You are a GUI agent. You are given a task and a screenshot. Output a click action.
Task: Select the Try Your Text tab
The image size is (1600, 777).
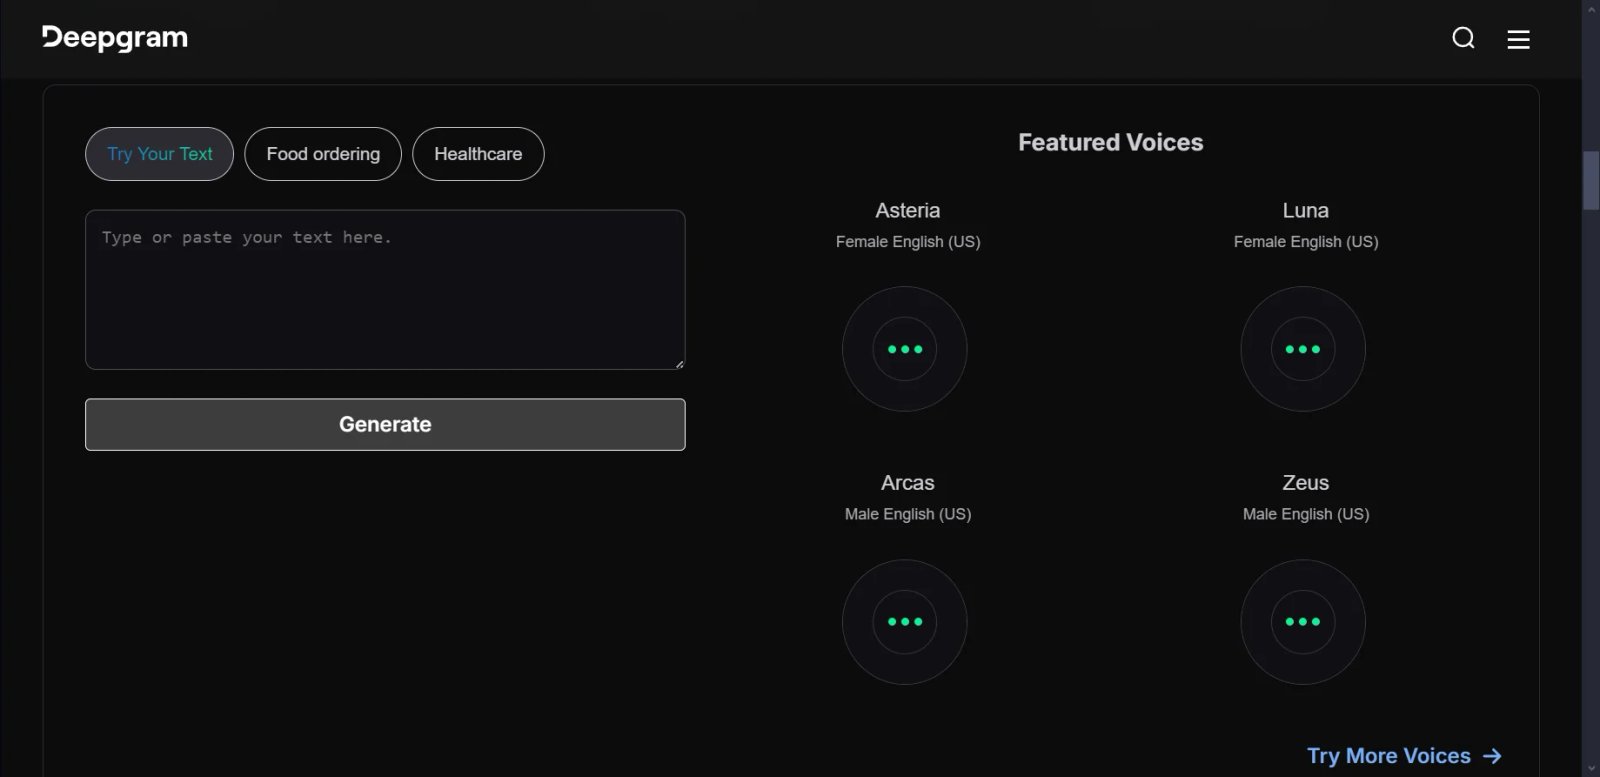click(160, 154)
